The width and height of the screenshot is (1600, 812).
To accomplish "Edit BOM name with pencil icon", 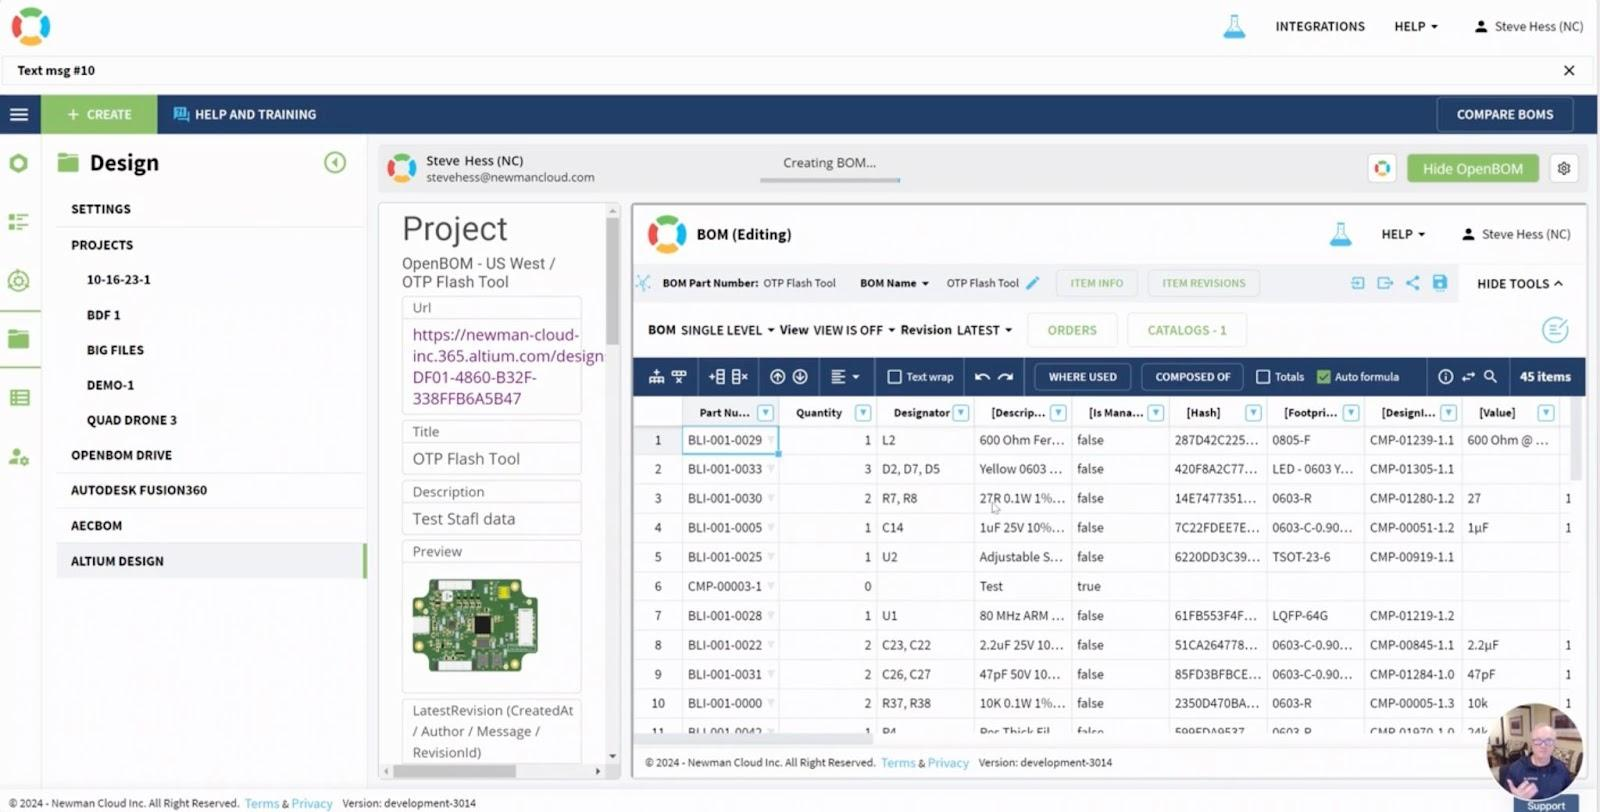I will [x=1033, y=283].
